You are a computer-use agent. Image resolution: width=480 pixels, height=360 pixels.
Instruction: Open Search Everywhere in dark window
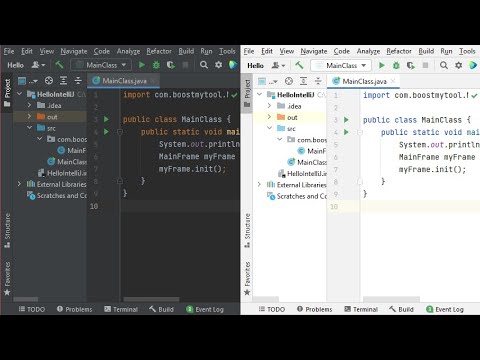204,65
